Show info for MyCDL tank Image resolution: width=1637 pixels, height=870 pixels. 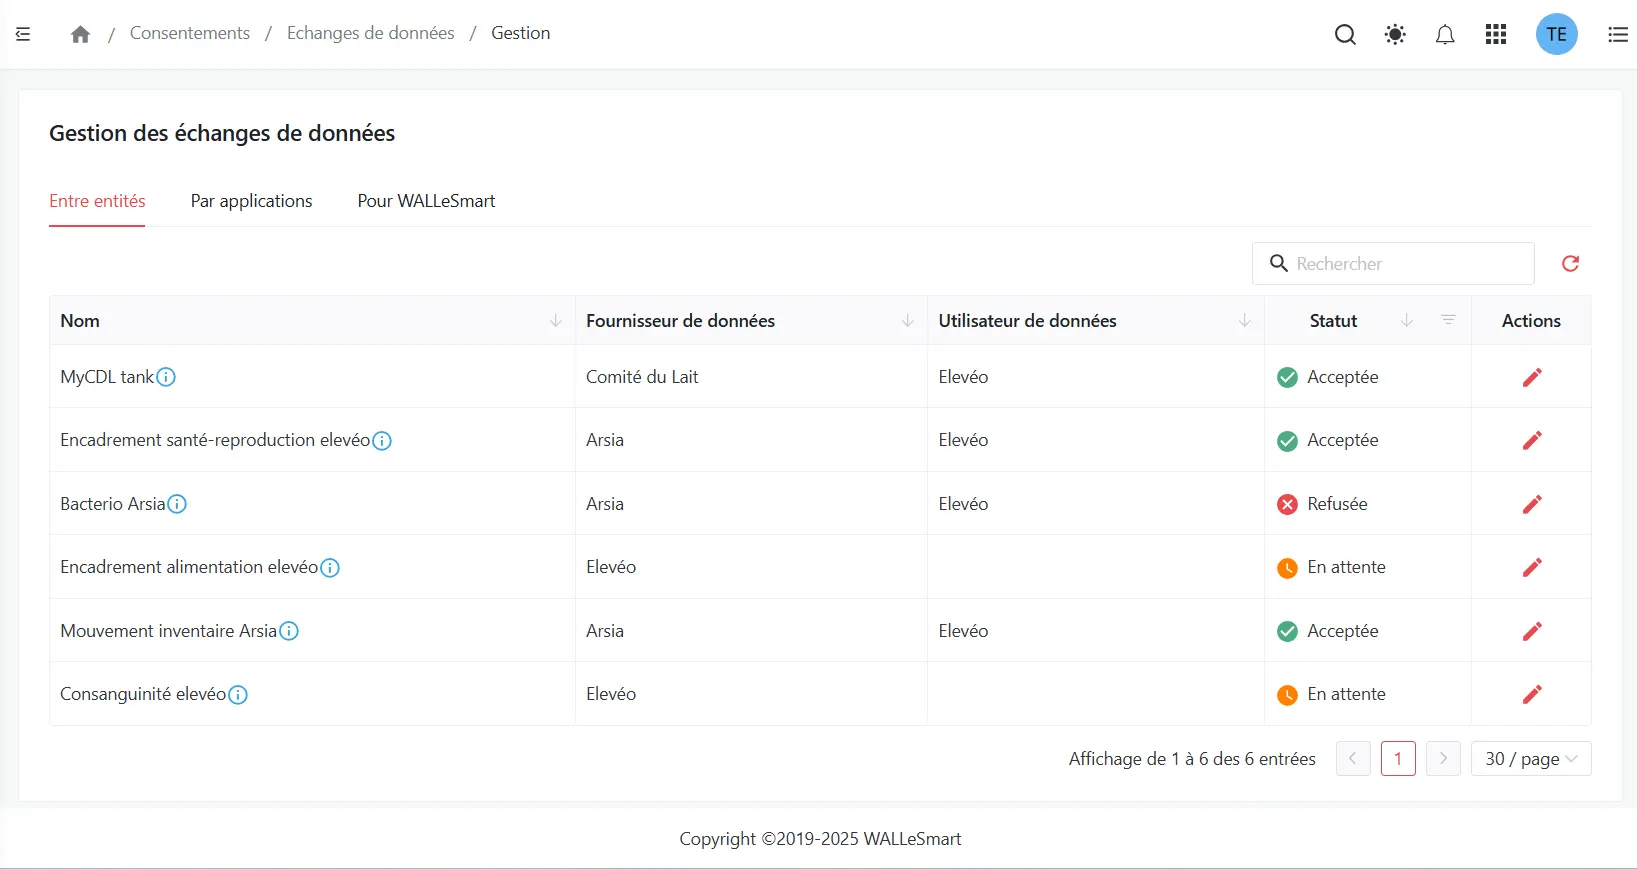[166, 377]
